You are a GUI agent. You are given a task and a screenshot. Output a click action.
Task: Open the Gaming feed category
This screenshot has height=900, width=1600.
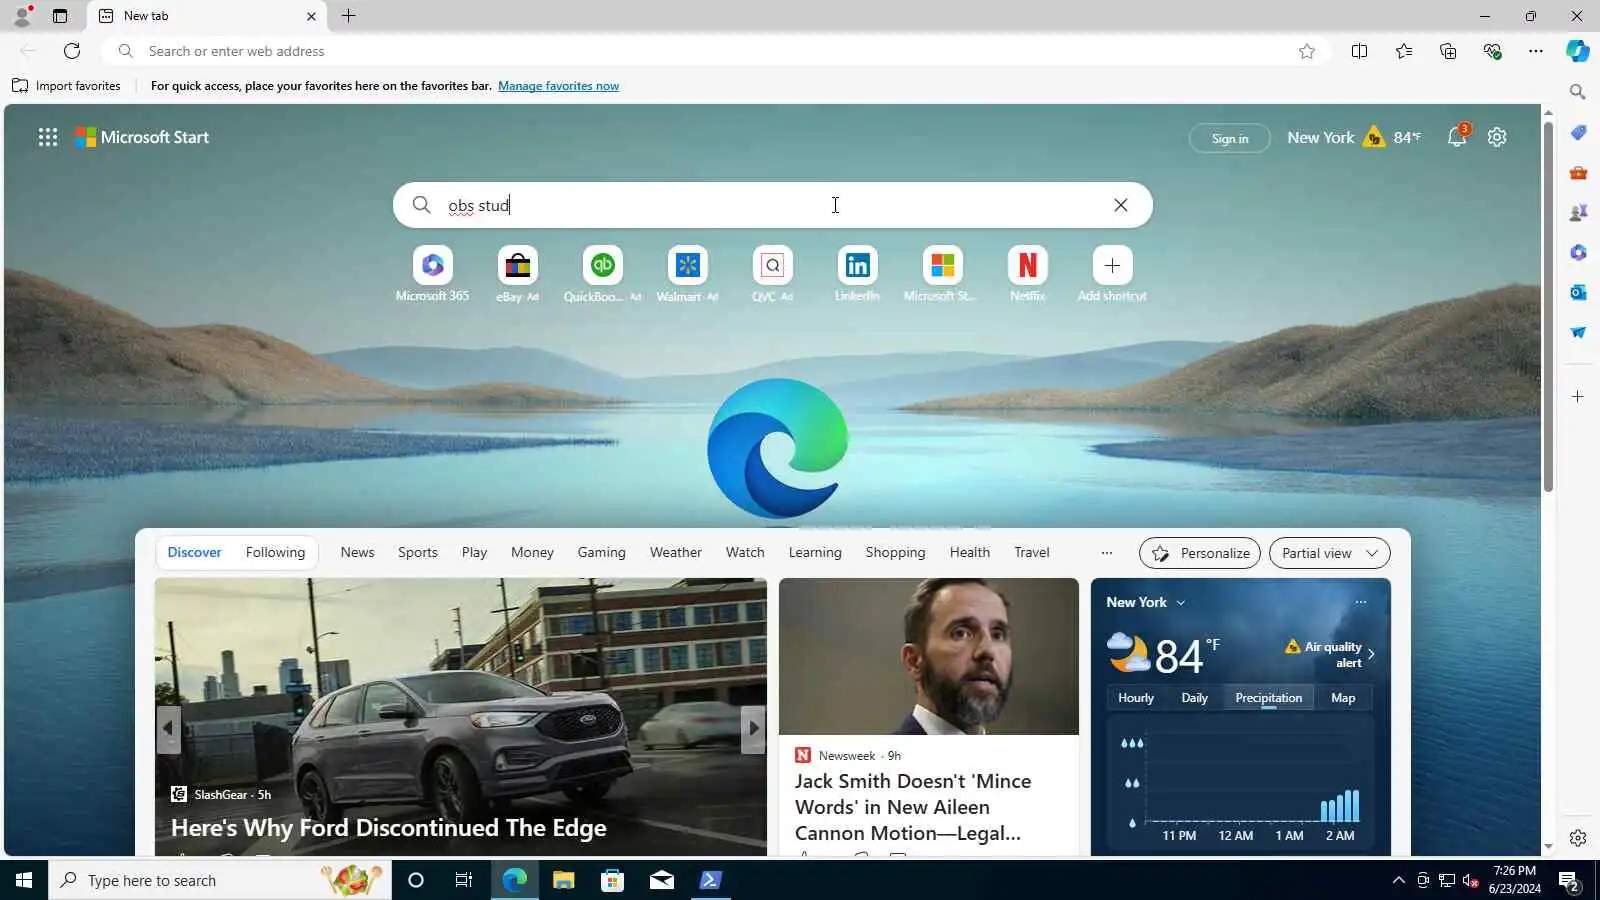(x=601, y=552)
